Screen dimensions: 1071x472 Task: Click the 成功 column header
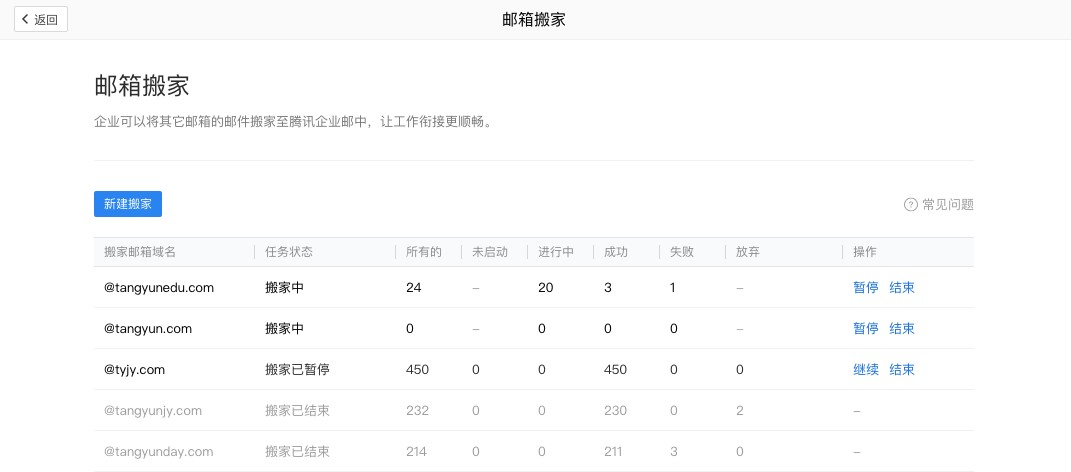tap(616, 252)
